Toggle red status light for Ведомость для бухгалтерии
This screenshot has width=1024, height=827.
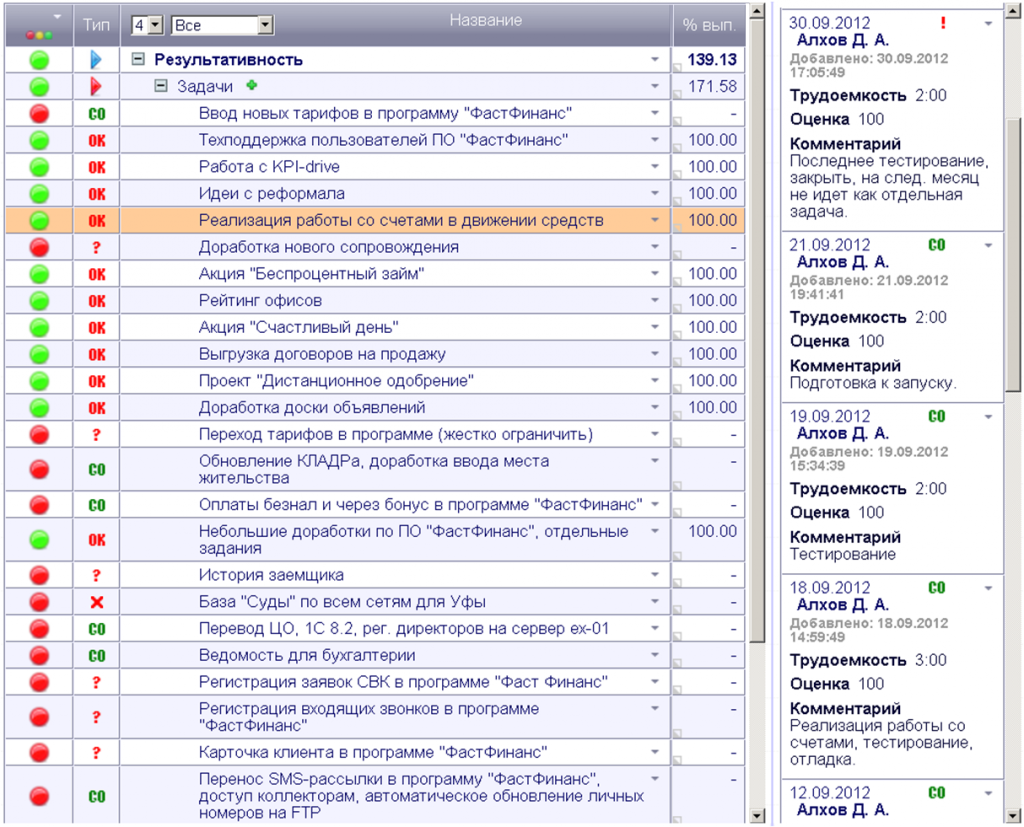click(39, 655)
